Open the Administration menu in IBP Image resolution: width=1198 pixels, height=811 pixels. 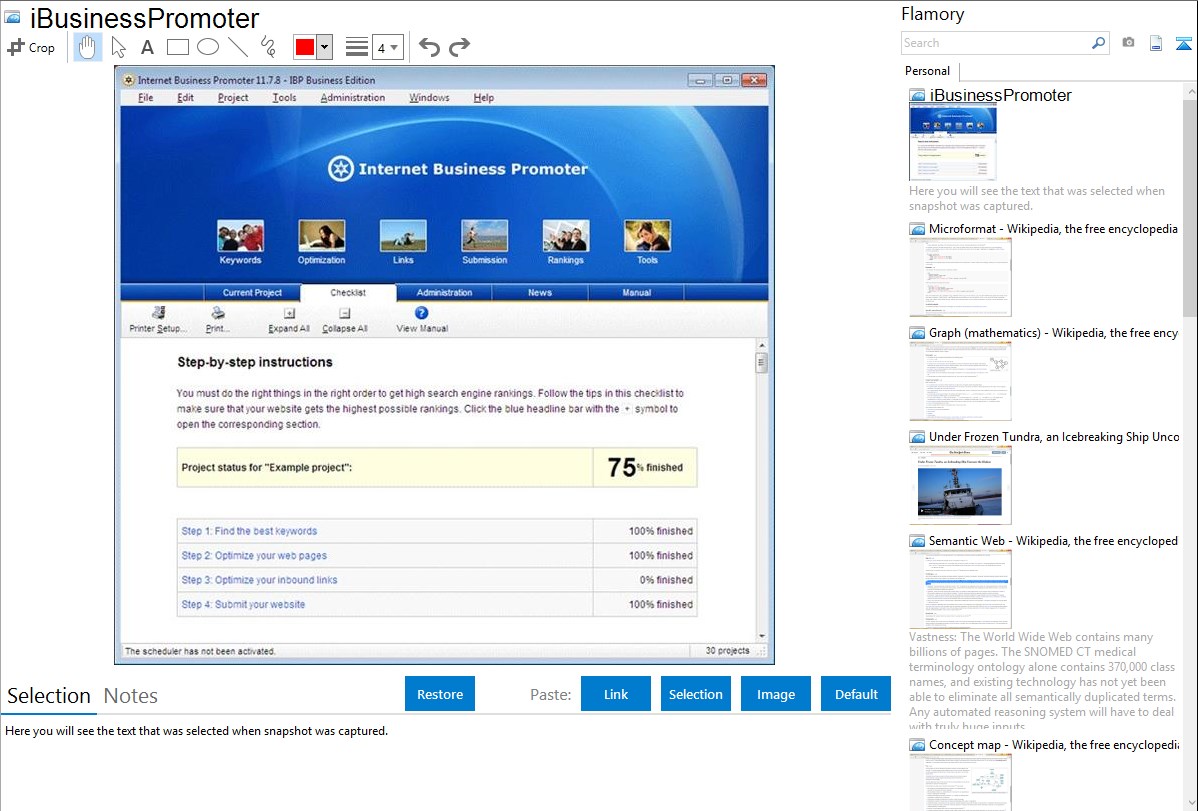click(x=352, y=98)
